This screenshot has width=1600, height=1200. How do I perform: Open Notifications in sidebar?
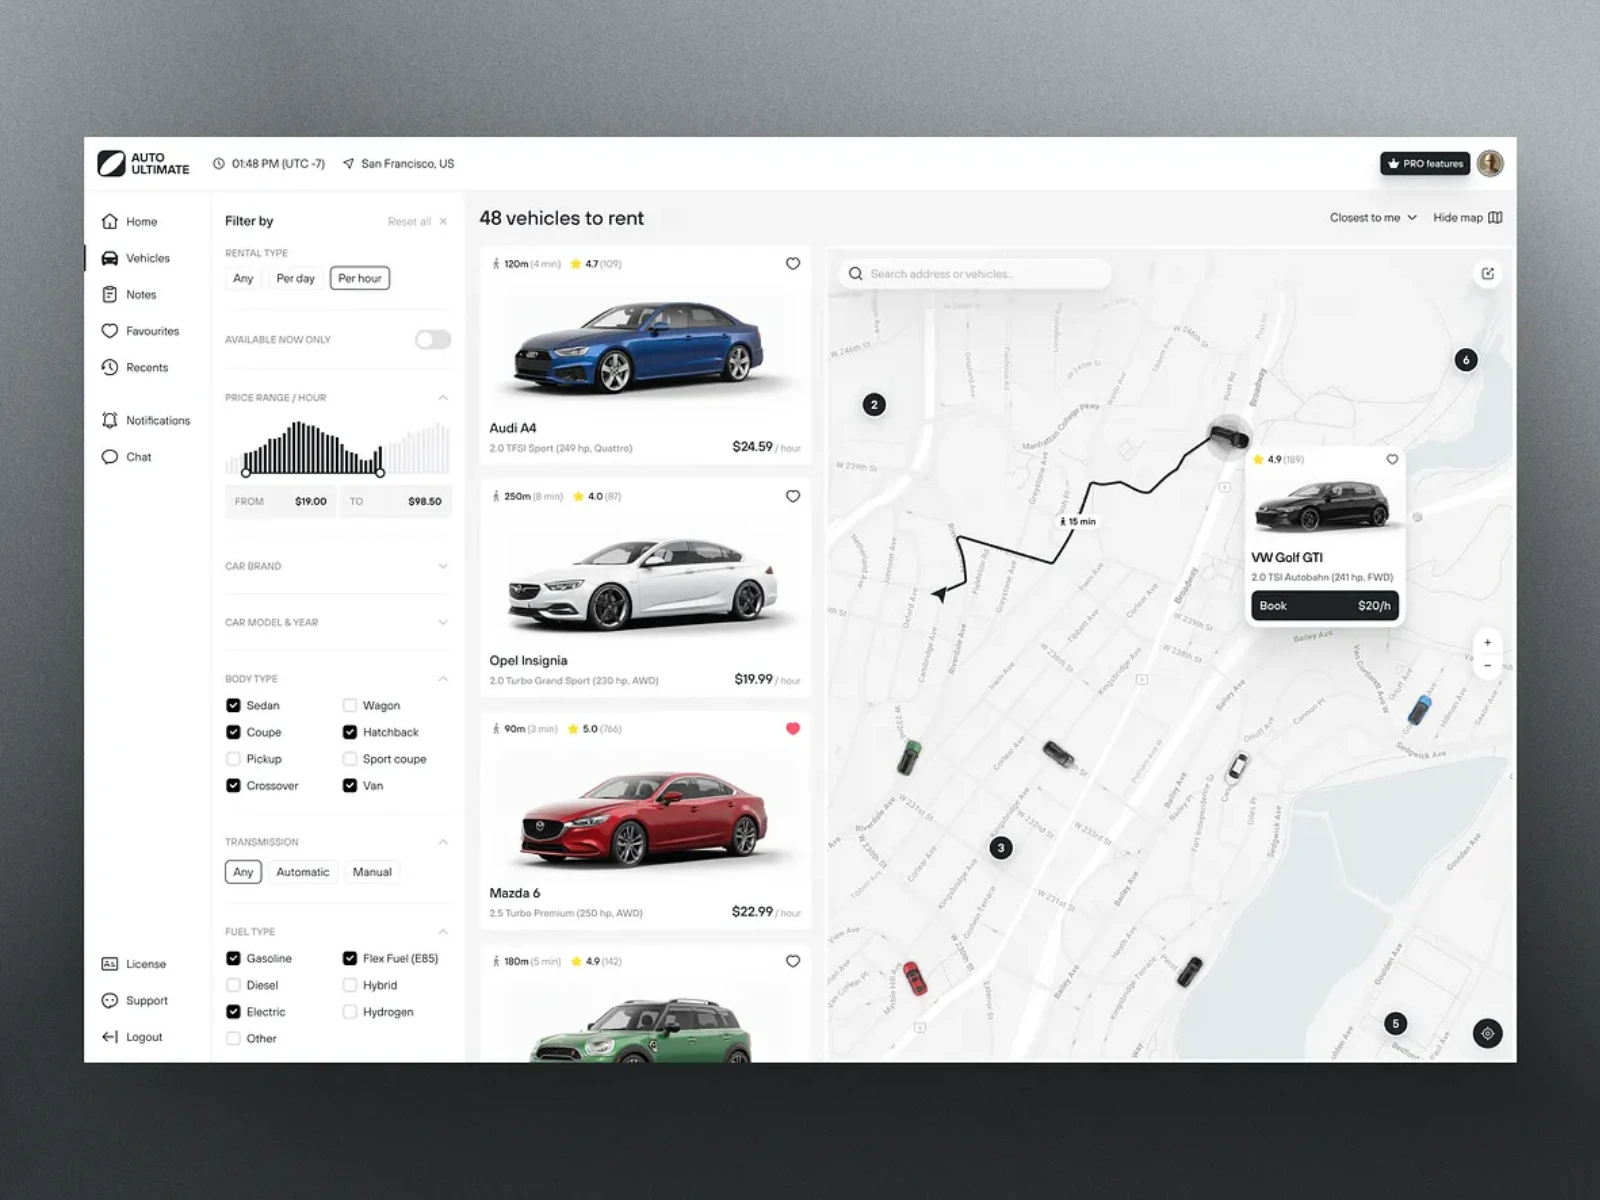[x=146, y=421]
